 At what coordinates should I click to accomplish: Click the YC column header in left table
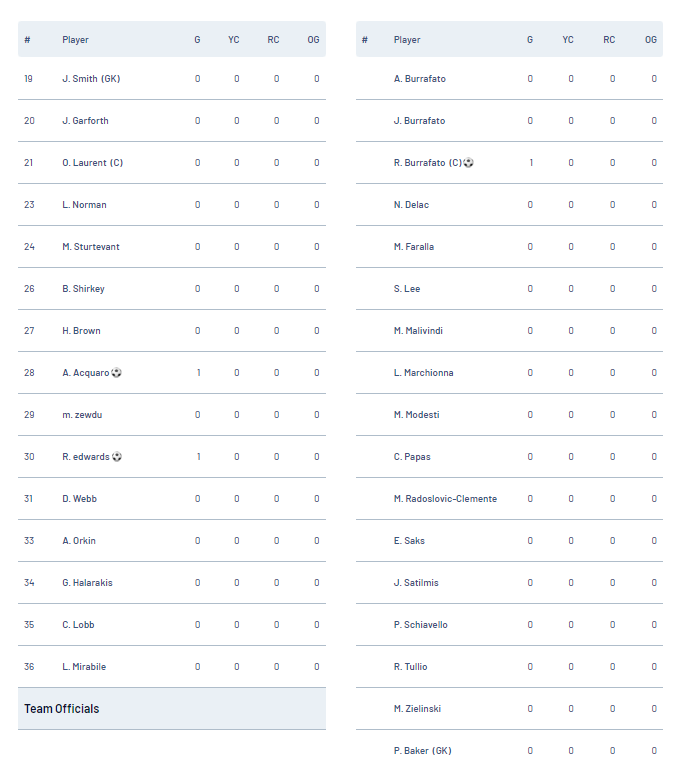[x=234, y=40]
